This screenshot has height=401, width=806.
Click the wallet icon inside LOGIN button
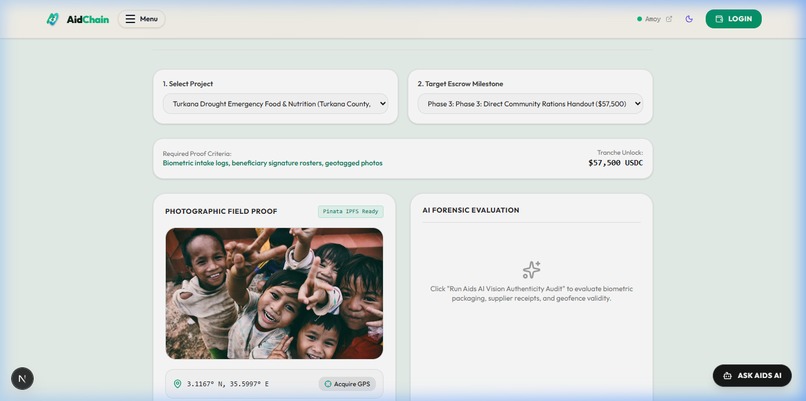point(719,19)
